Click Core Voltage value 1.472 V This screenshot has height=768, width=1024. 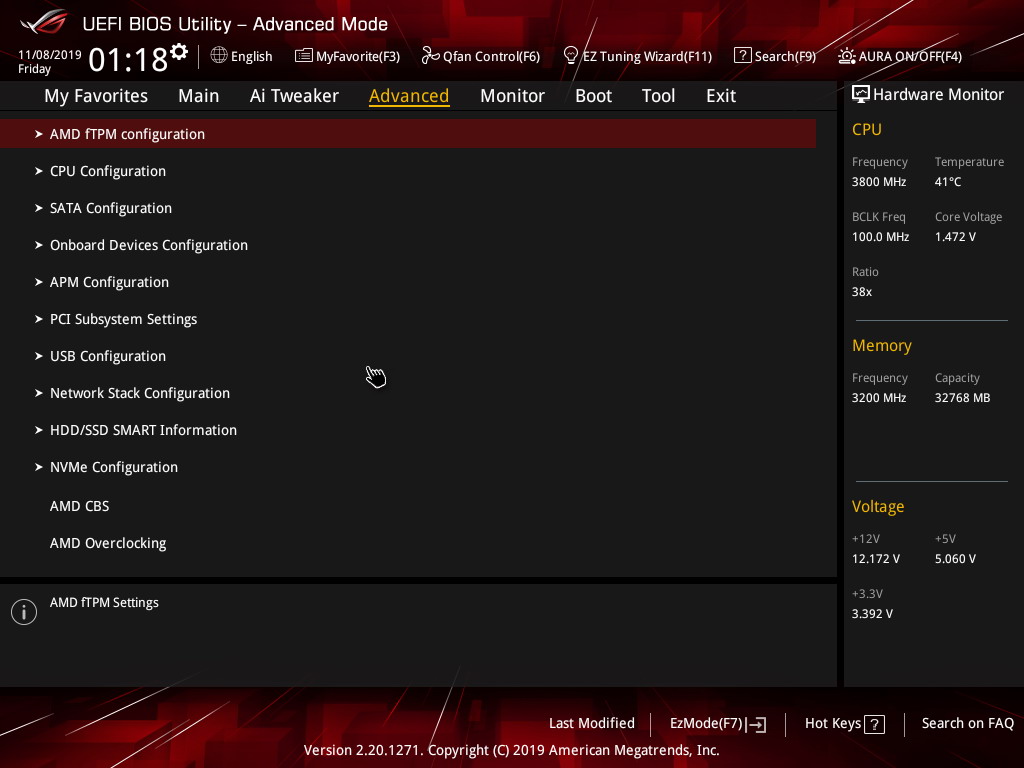(955, 237)
